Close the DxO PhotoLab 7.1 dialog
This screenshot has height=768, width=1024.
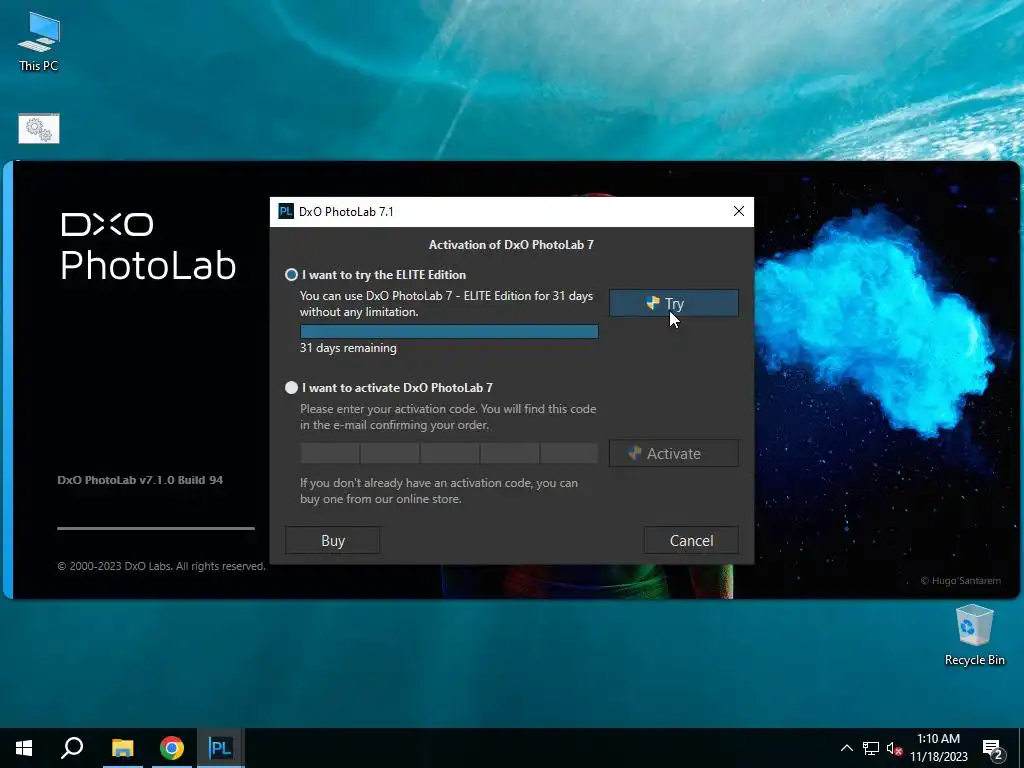point(739,211)
